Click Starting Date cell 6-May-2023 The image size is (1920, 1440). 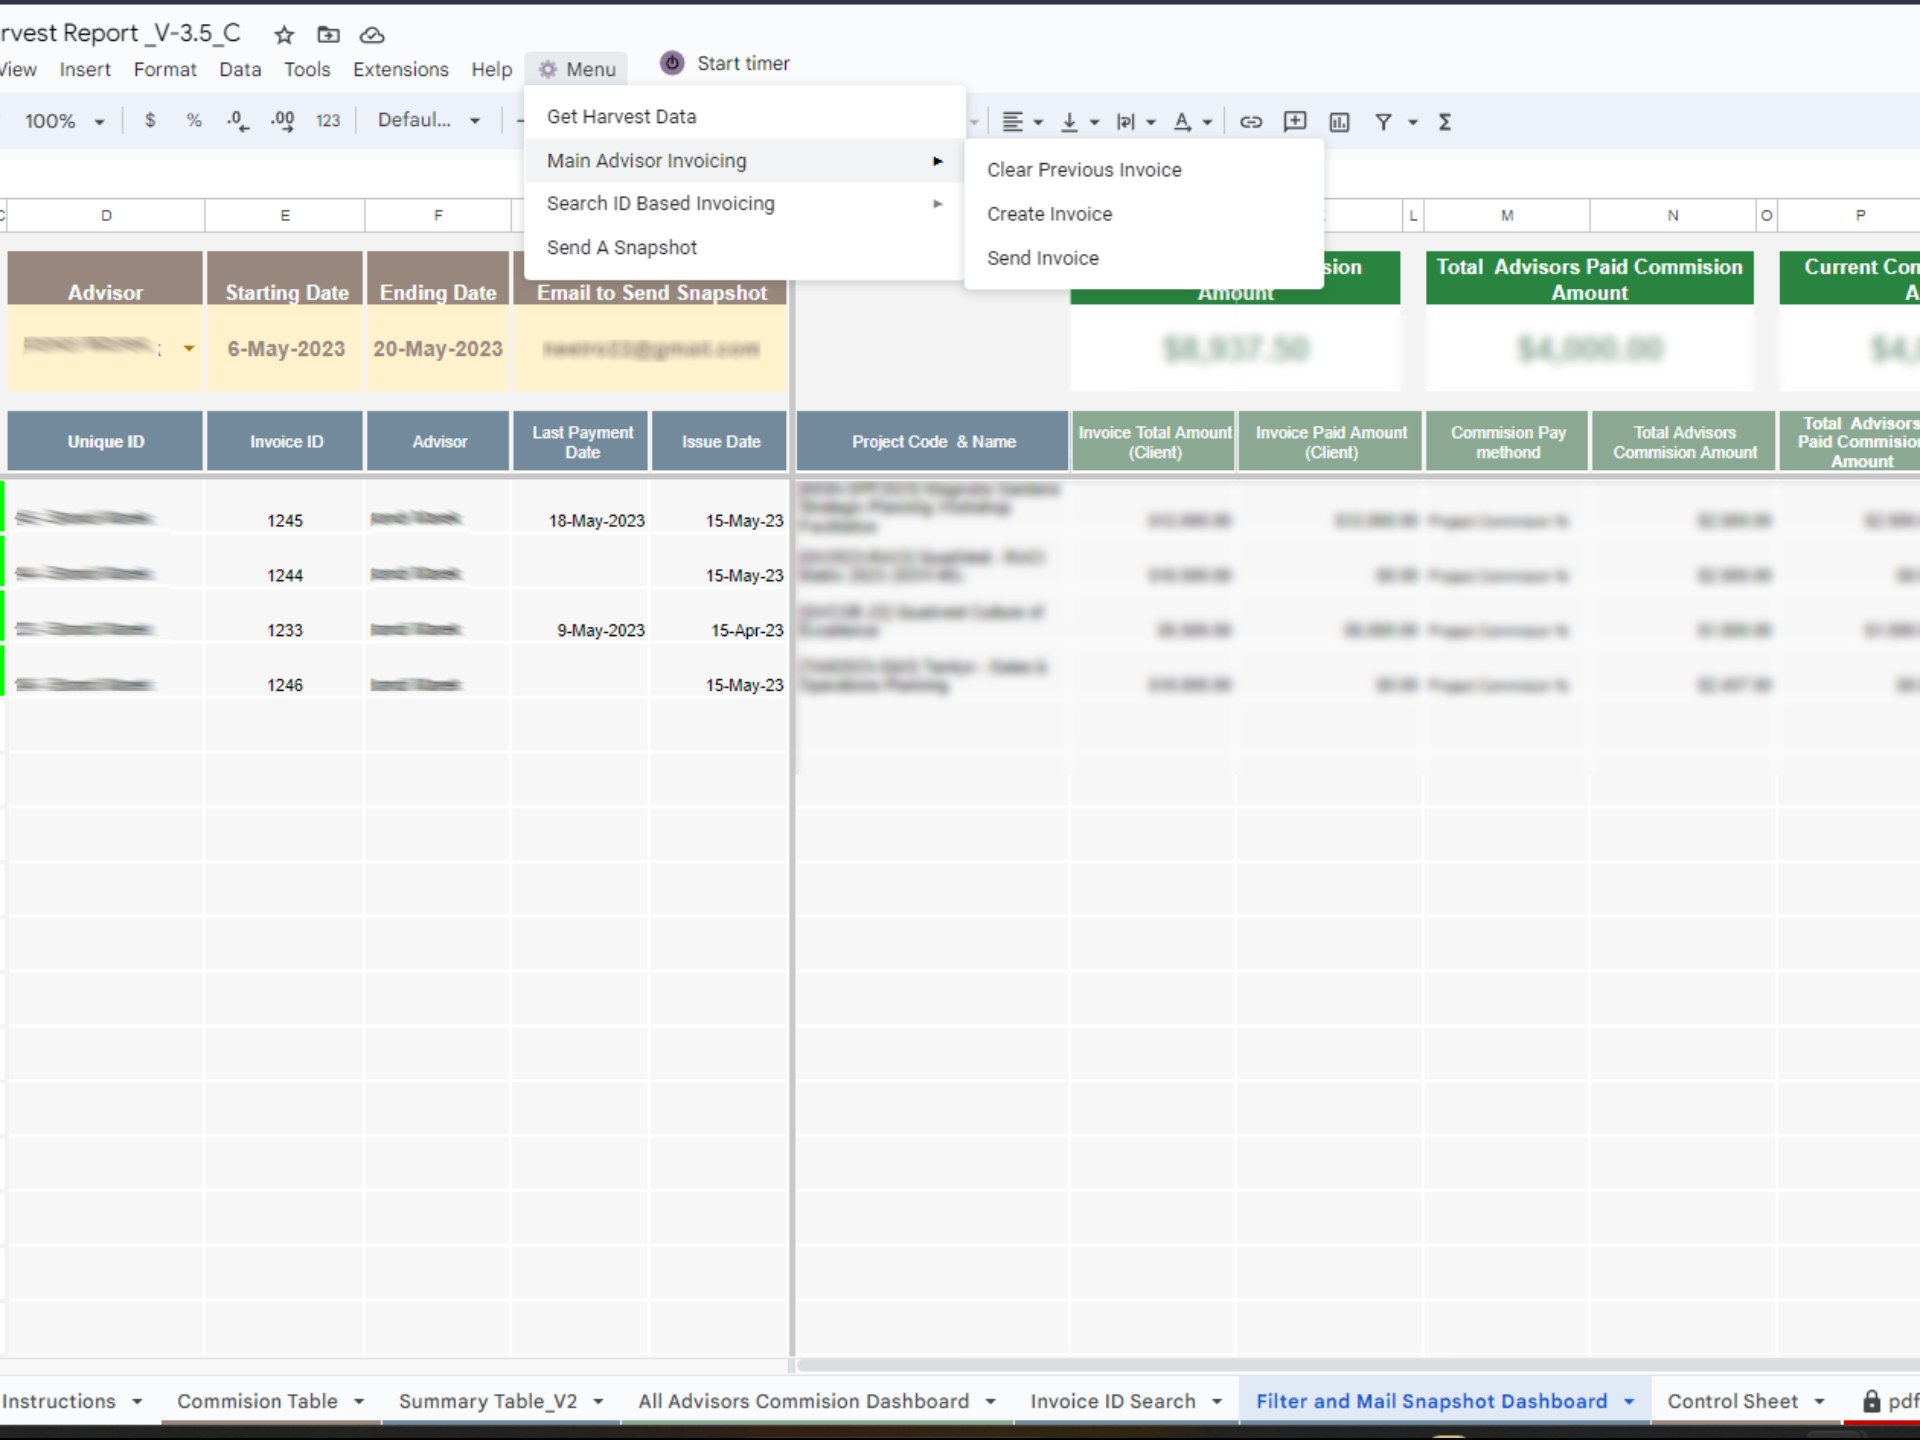285,348
